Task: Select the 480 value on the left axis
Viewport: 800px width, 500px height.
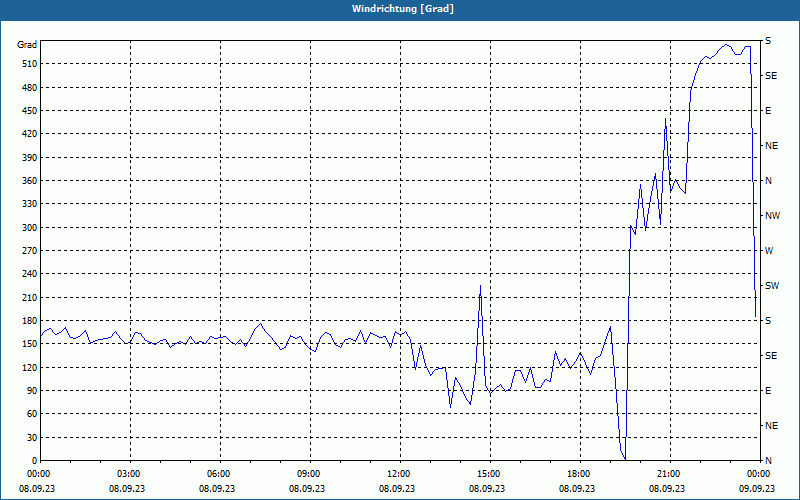Action: point(29,87)
